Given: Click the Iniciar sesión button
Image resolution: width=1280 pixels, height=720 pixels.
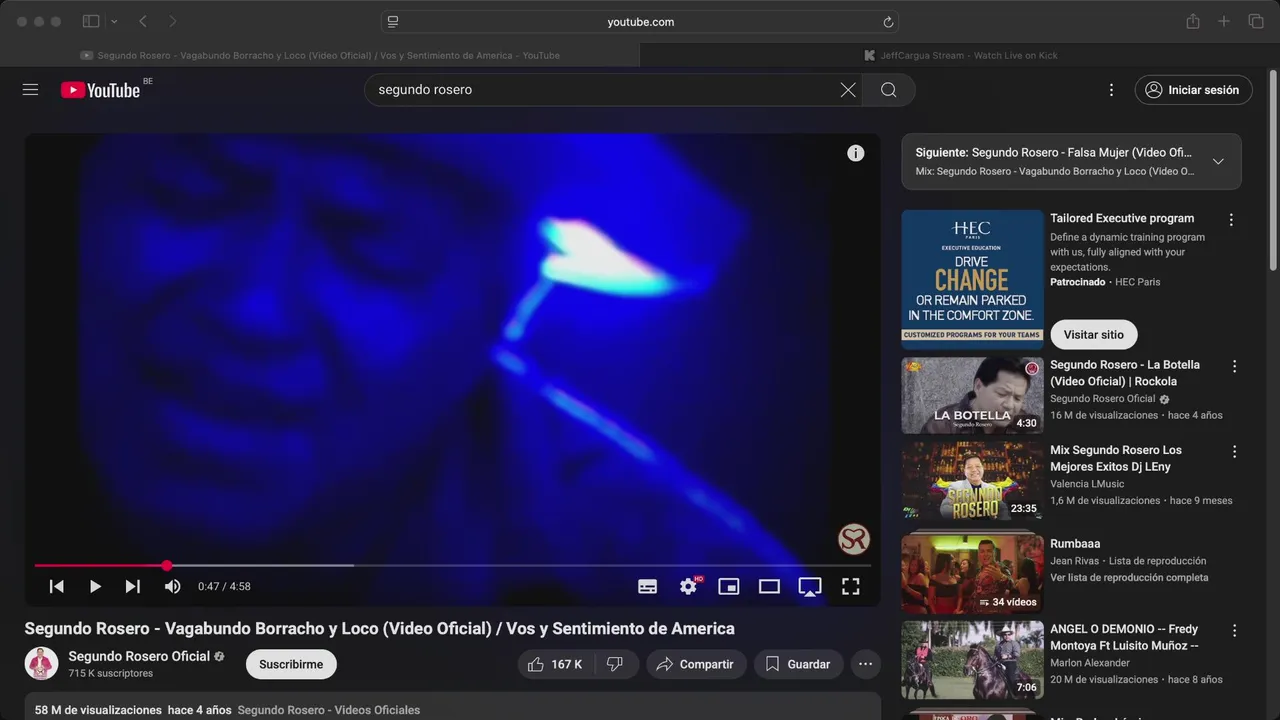Looking at the screenshot, I should (1193, 90).
